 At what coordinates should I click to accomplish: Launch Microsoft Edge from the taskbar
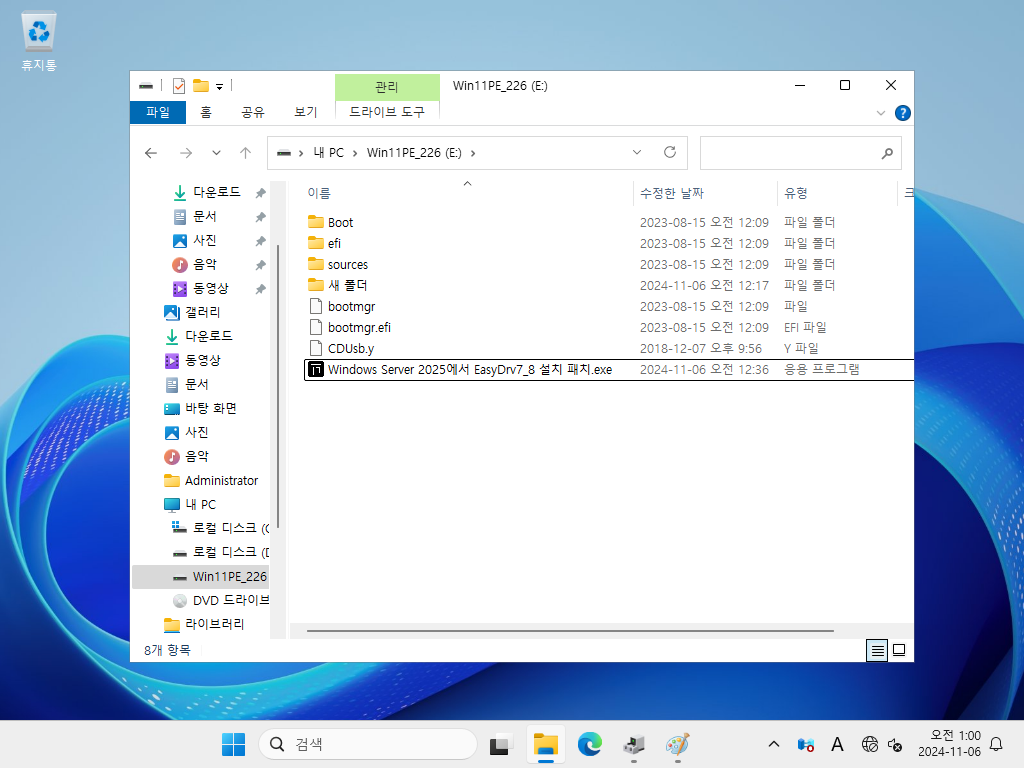coord(590,744)
